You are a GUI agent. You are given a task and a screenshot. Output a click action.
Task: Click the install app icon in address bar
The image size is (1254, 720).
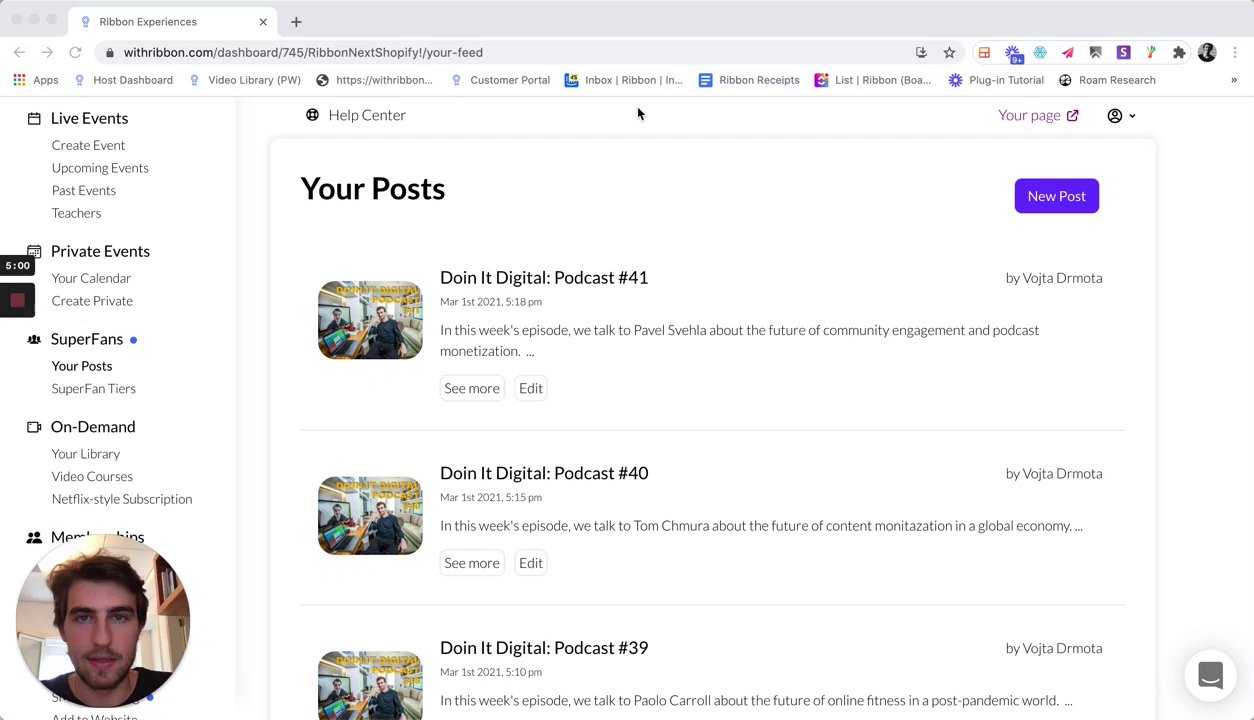pos(921,52)
